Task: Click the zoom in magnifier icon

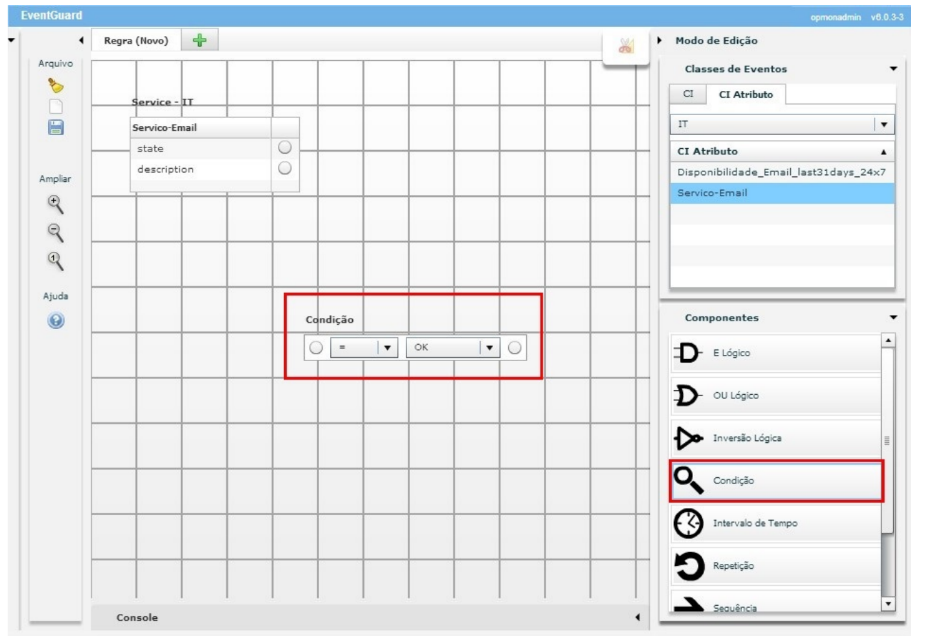Action: (56, 204)
